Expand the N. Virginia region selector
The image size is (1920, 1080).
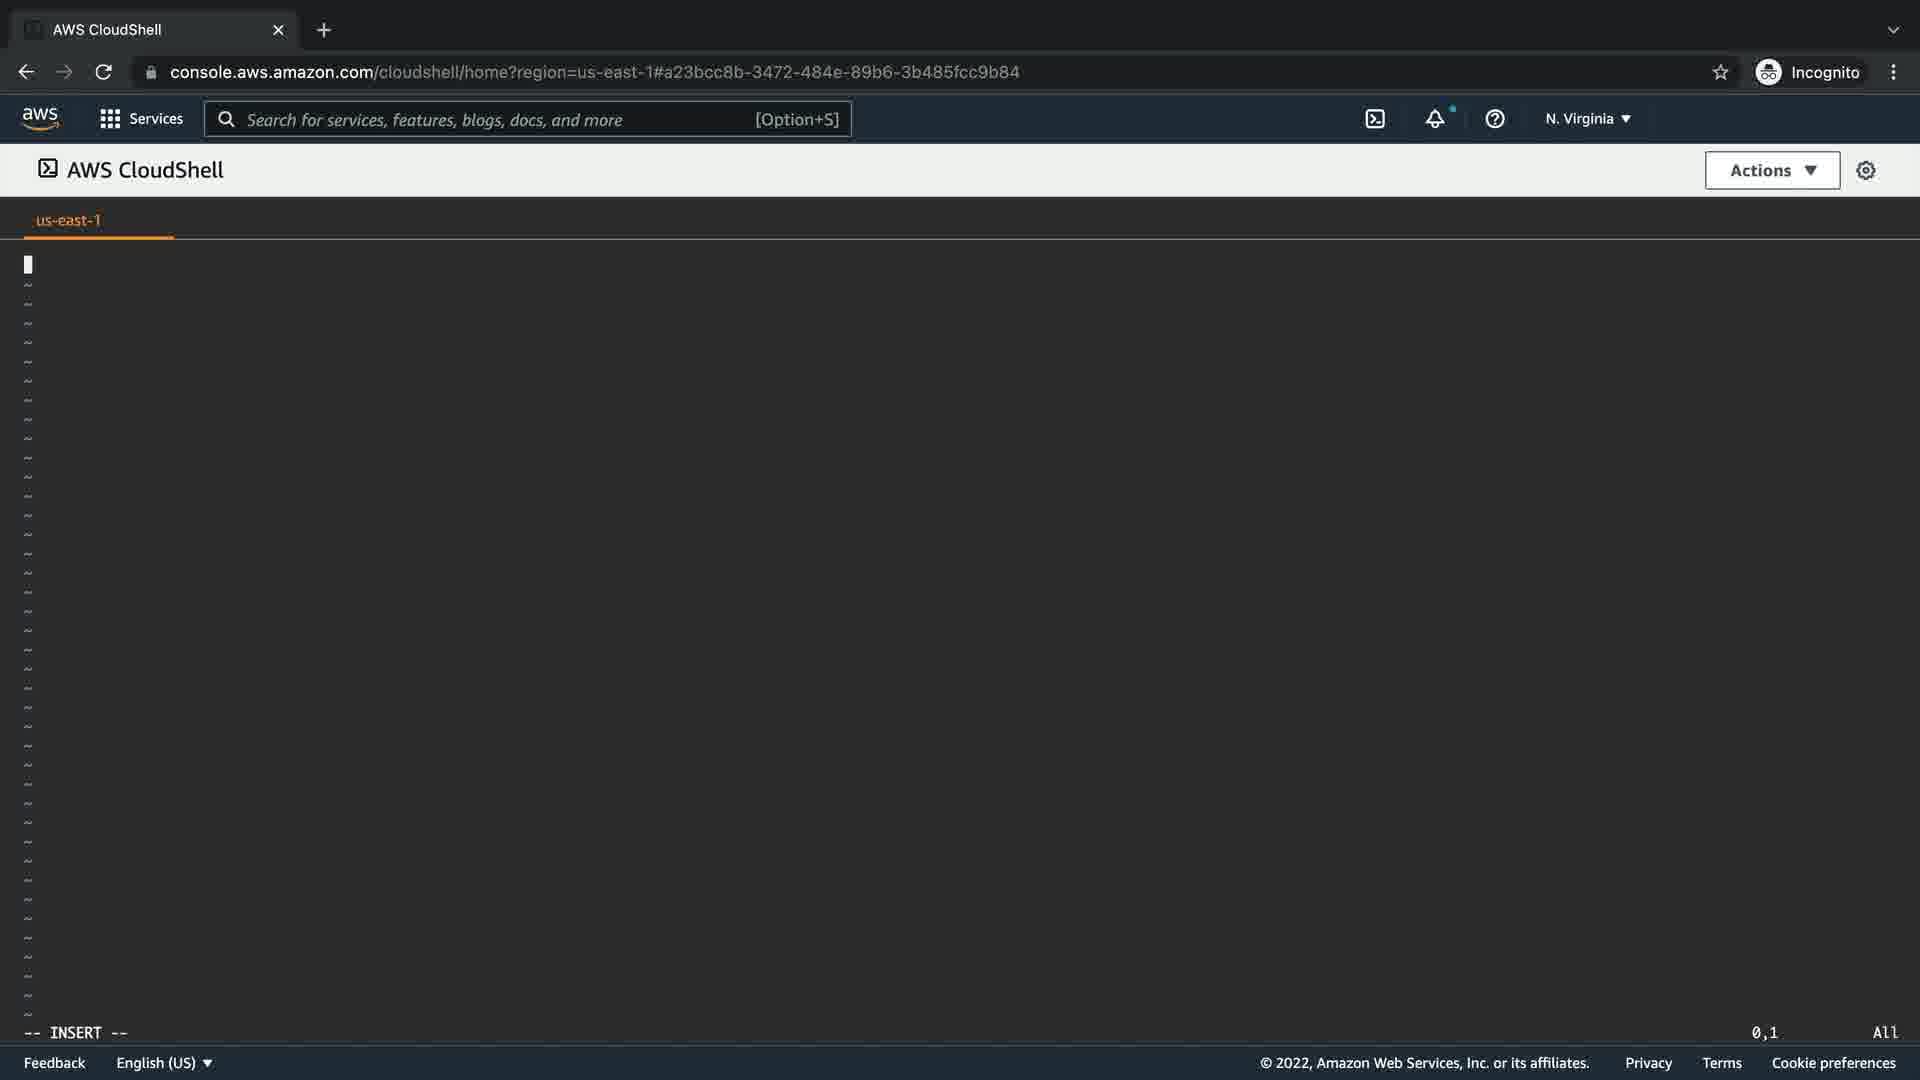1588,119
